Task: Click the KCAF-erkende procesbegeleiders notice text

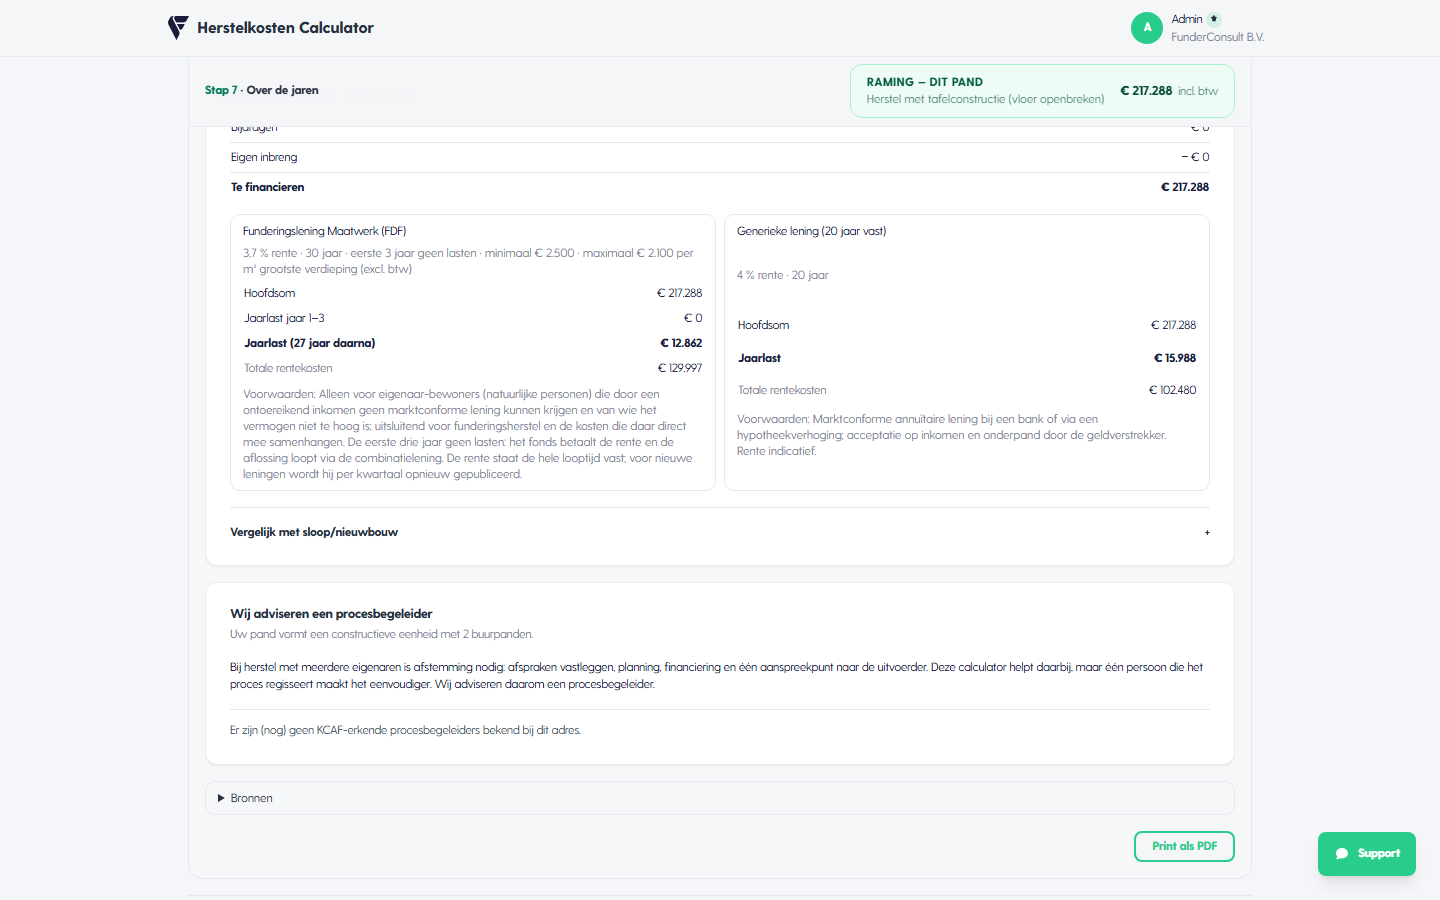Action: pyautogui.click(x=405, y=730)
